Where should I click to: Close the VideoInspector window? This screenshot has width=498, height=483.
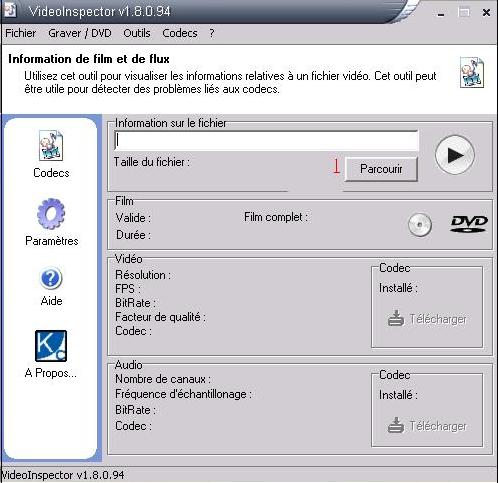(486, 13)
